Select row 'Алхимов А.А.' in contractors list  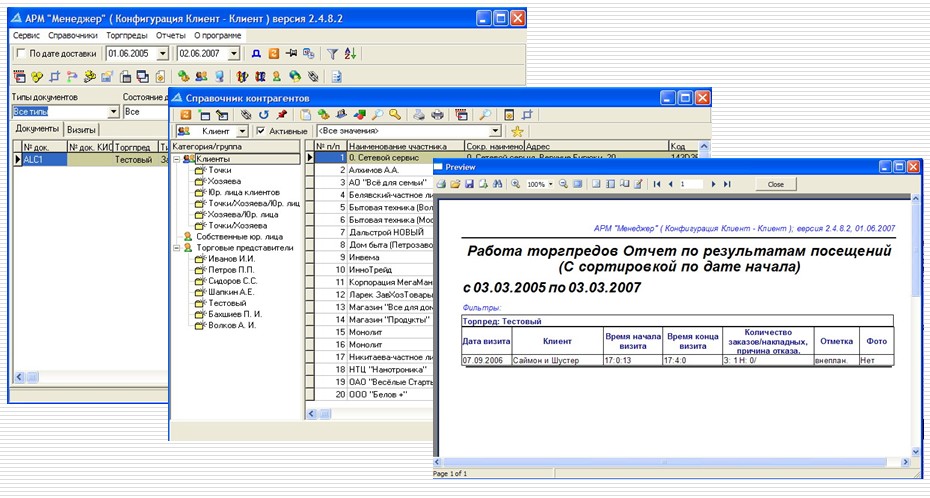(x=374, y=170)
